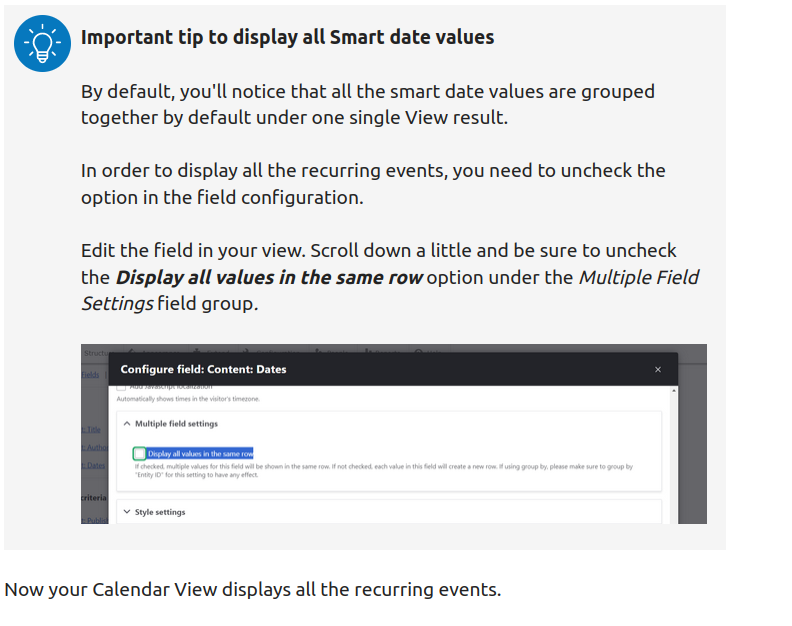Image resolution: width=792 pixels, height=626 pixels.
Task: Click the bold Display all values text
Action: 269,277
